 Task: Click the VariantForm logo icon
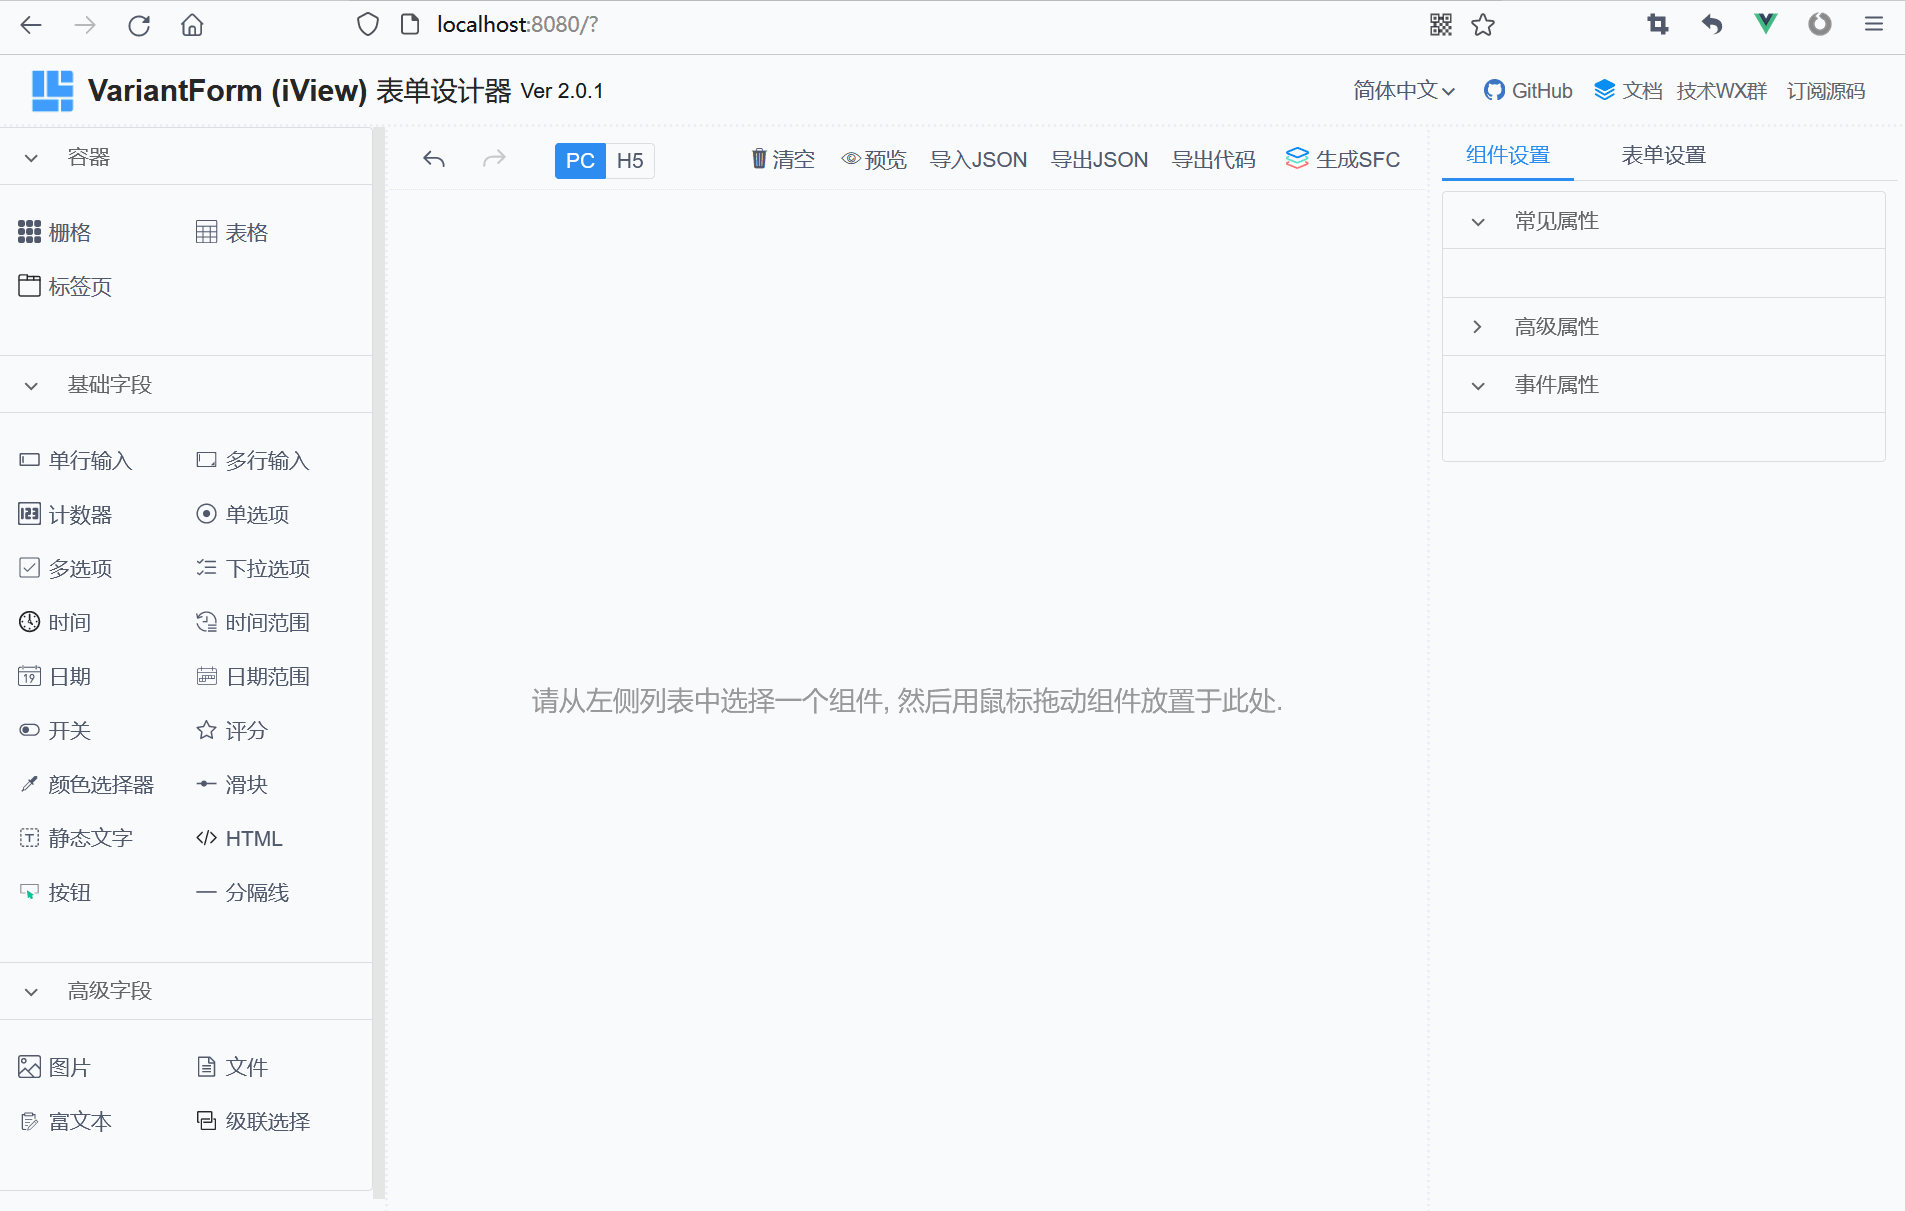click(x=53, y=91)
